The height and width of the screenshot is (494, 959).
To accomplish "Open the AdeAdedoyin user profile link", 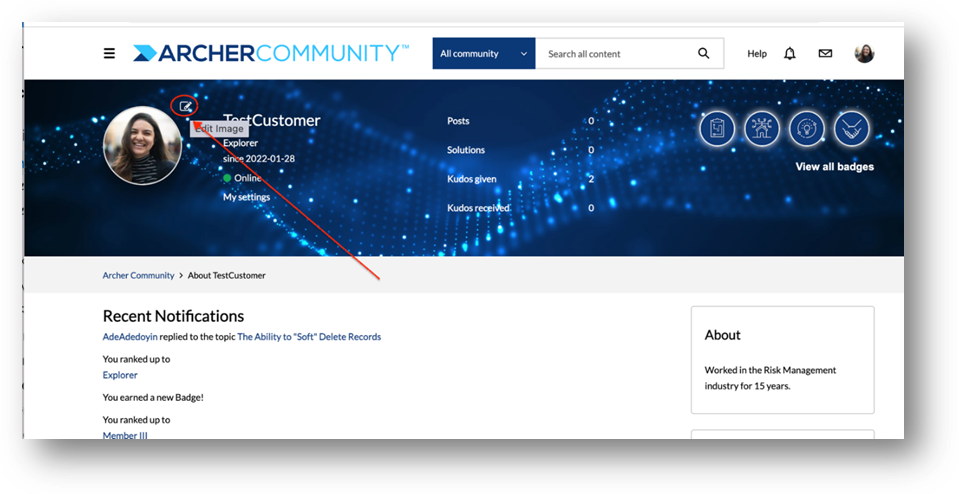I will coord(130,336).
